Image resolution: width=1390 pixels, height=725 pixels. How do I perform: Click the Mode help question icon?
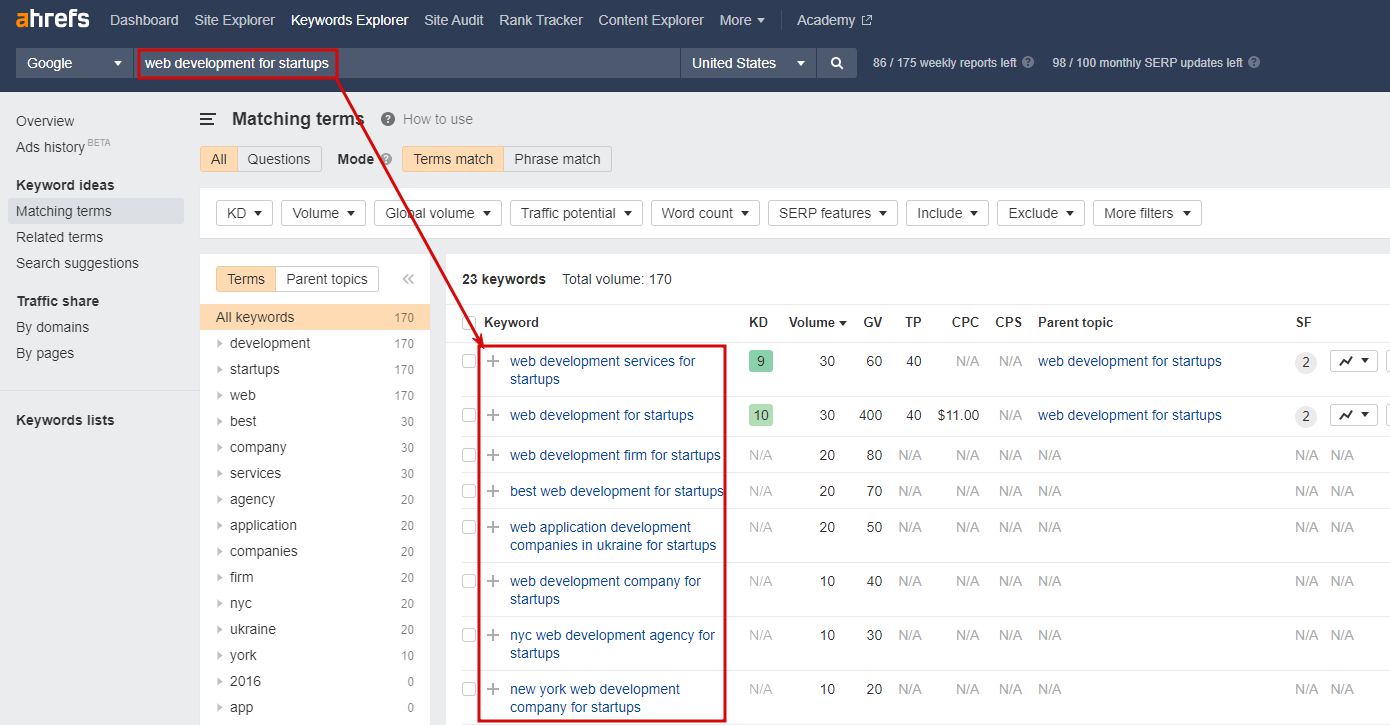[386, 159]
